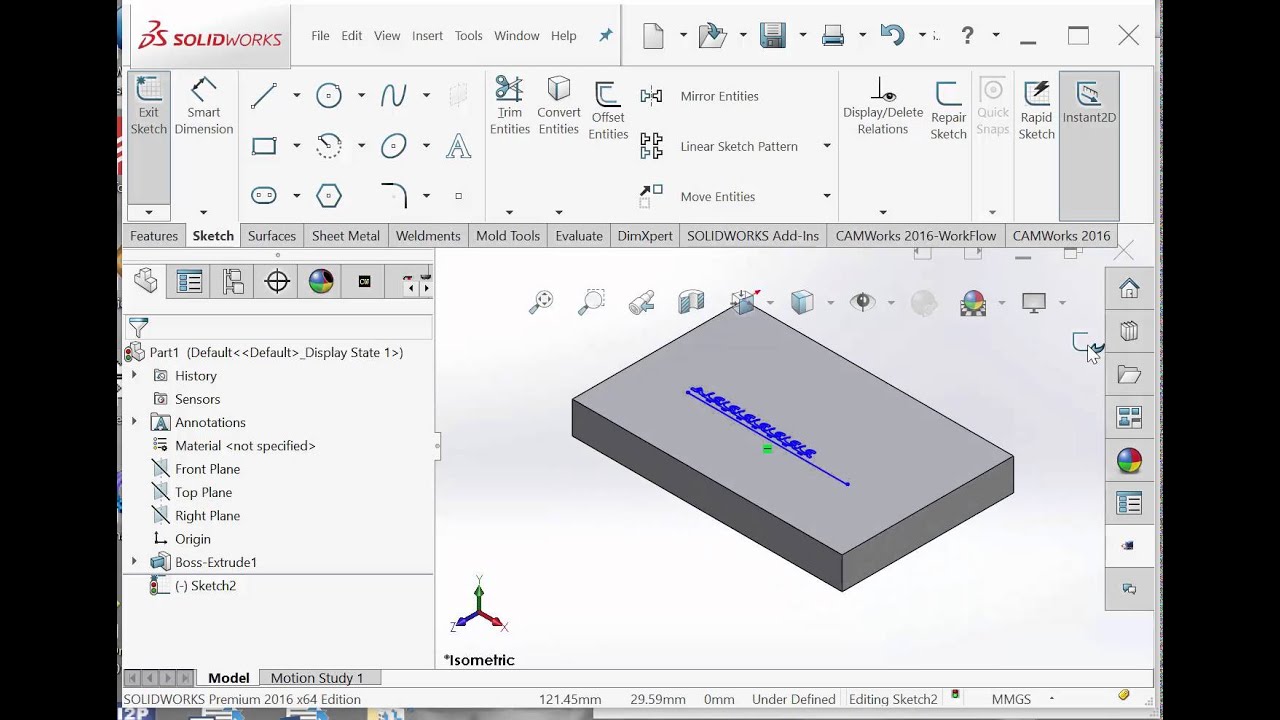Open SOLIDWORKS Resources home tab

click(x=1129, y=289)
